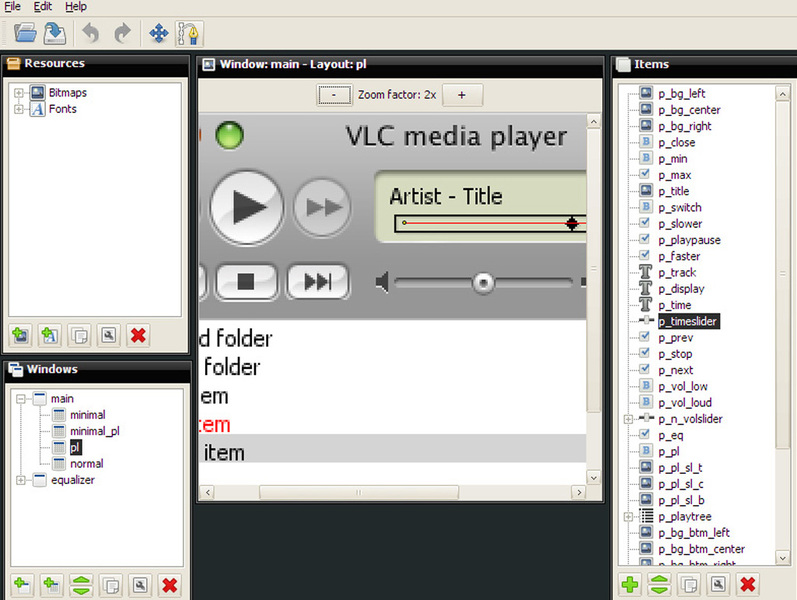Click Add window icon in Windows panel
Viewport: 797px width, 600px height.
(22, 585)
